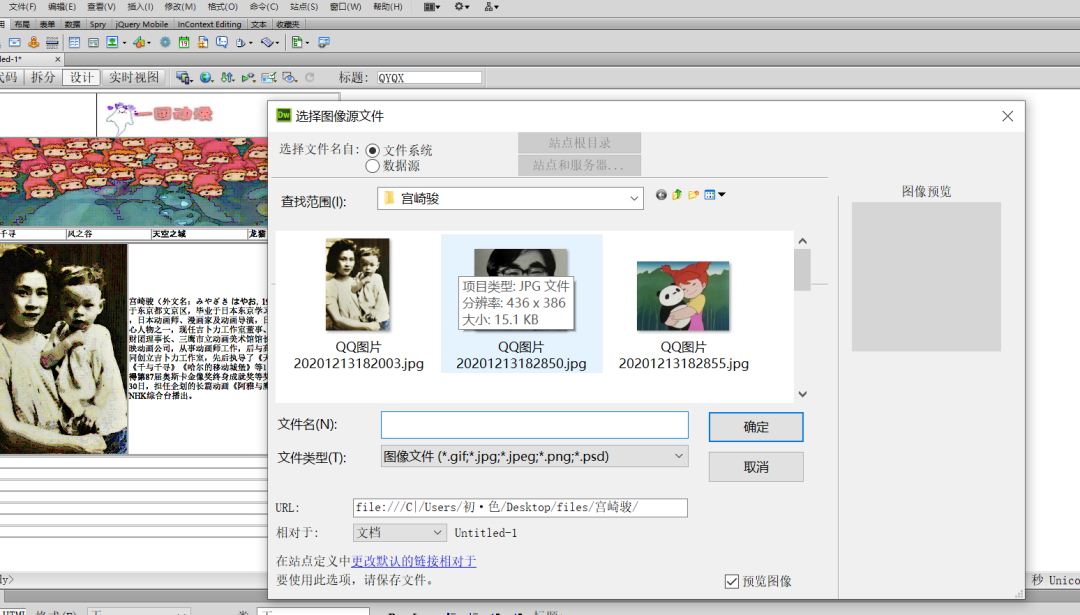This screenshot has width=1080, height=615.
Task: Click the back arrow in file dialog
Action: point(661,195)
